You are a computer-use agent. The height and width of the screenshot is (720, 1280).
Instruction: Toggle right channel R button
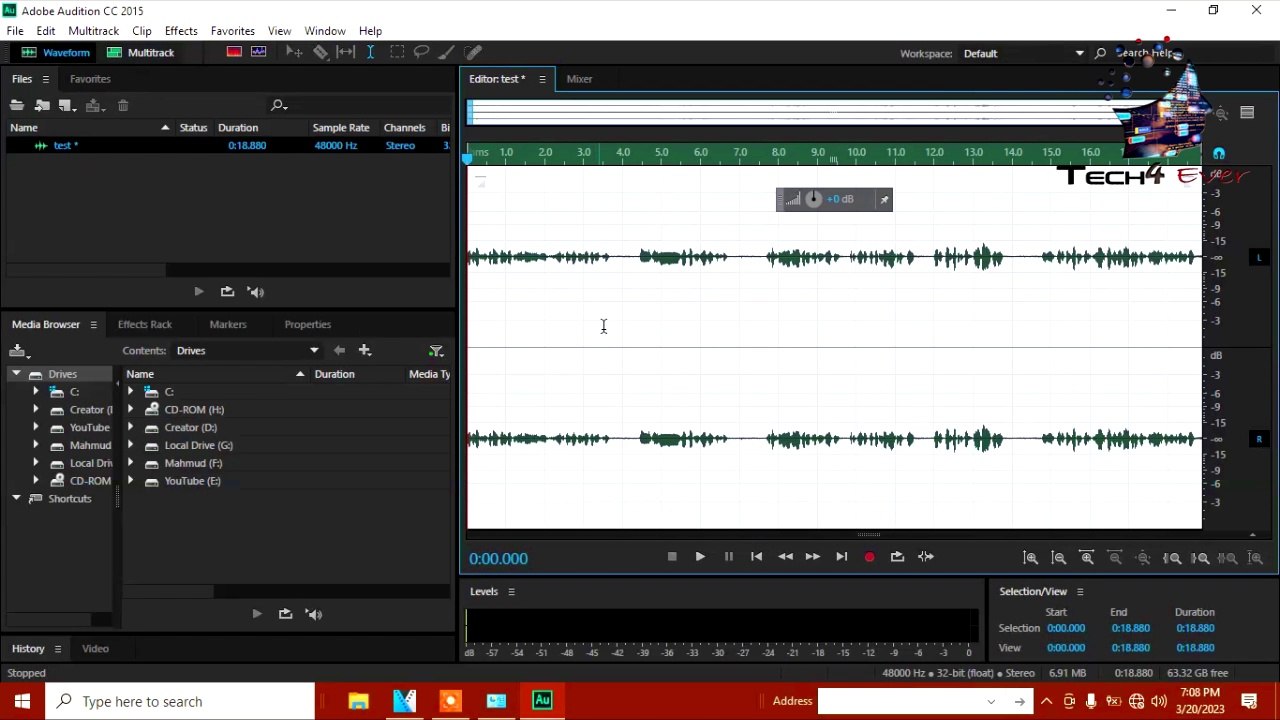tap(1259, 439)
